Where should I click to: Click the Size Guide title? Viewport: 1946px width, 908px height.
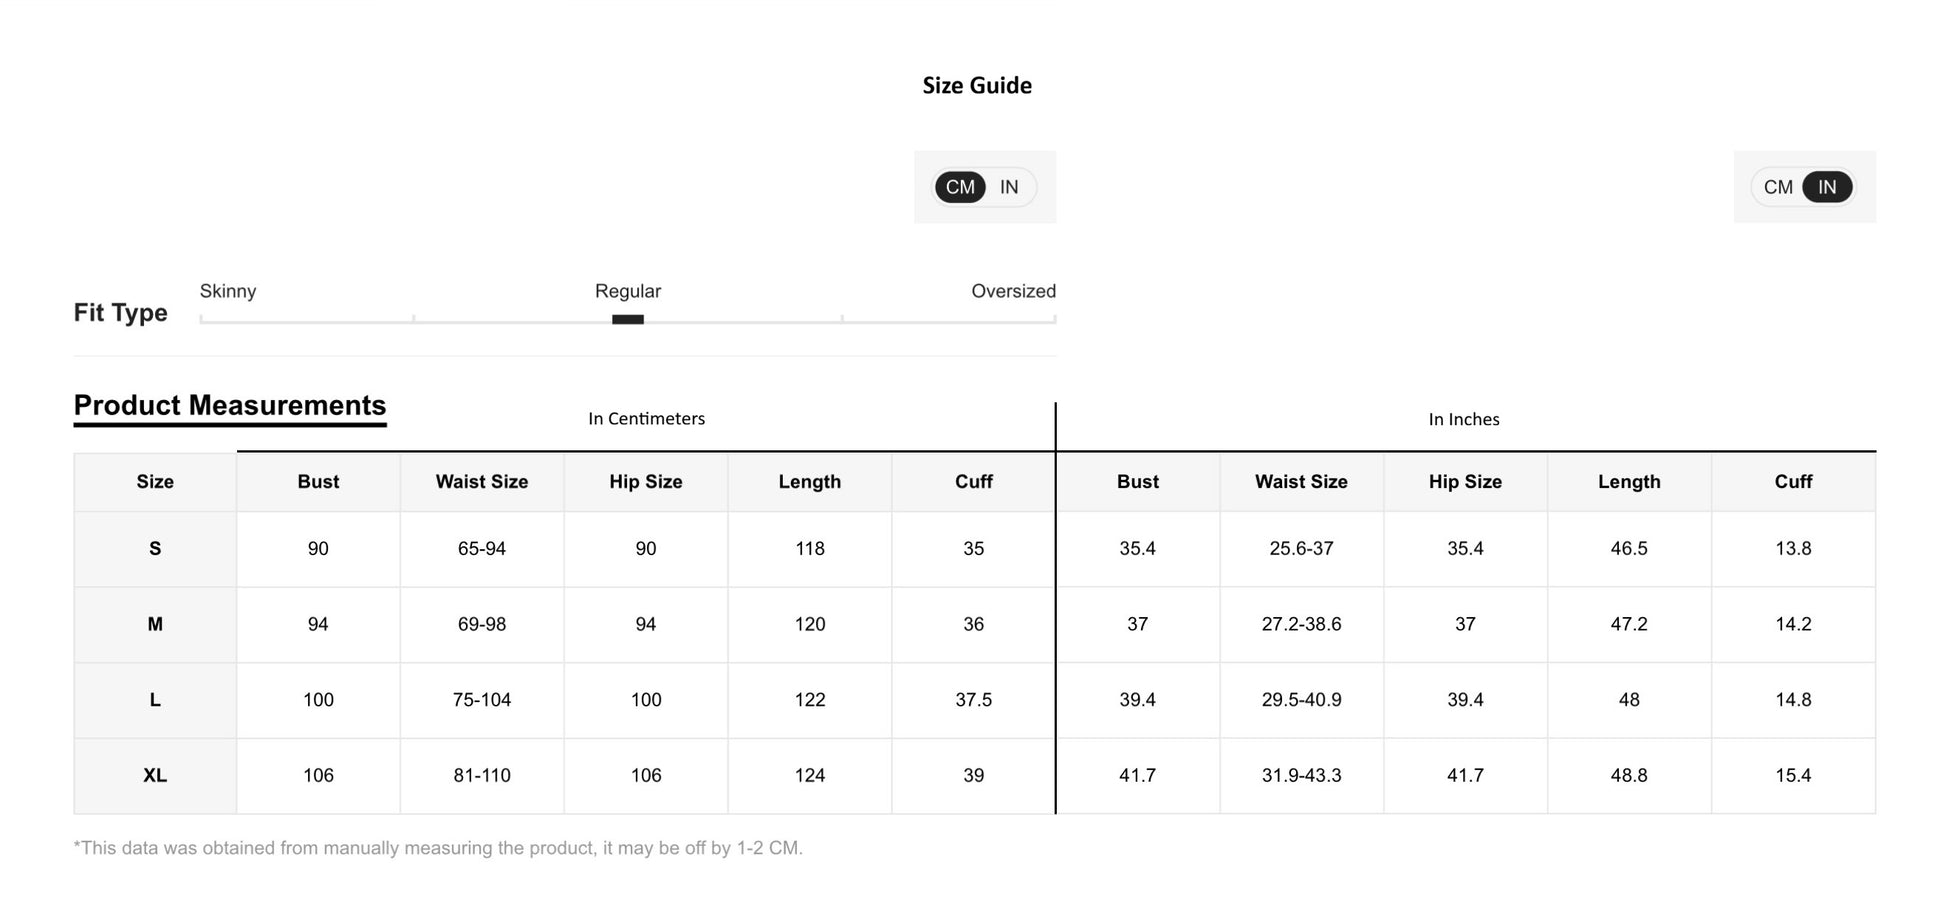pyautogui.click(x=976, y=86)
